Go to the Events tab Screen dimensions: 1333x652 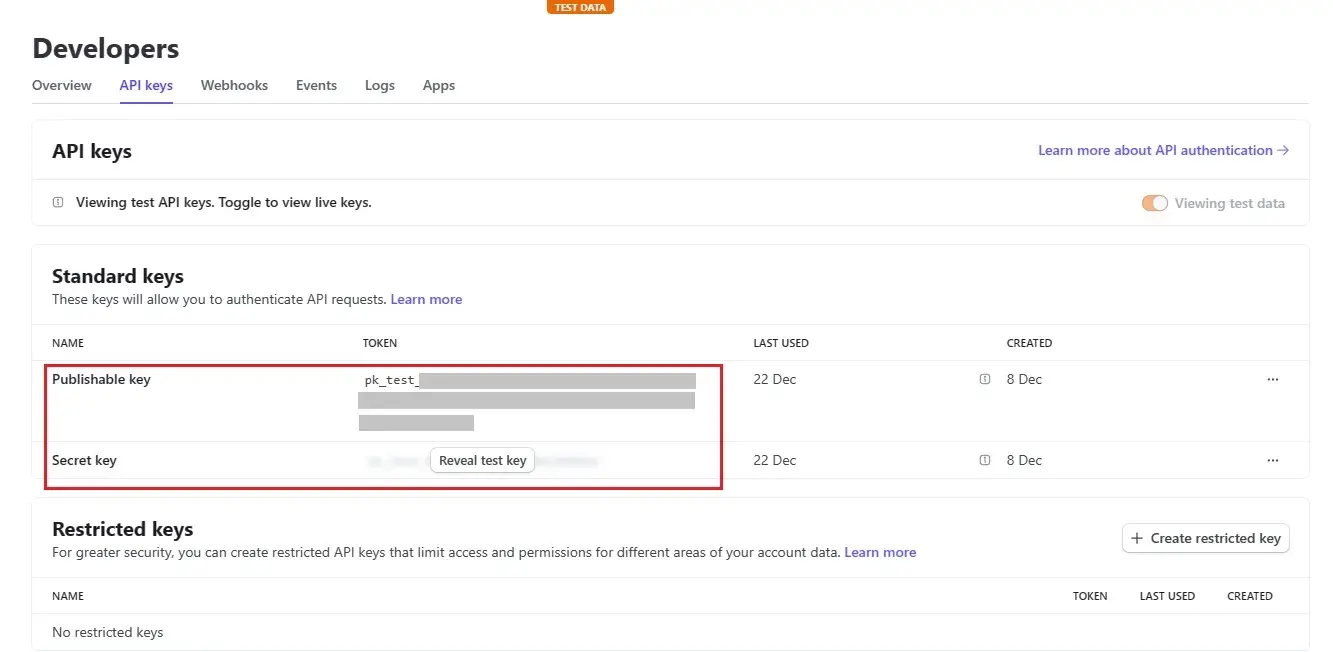click(316, 85)
